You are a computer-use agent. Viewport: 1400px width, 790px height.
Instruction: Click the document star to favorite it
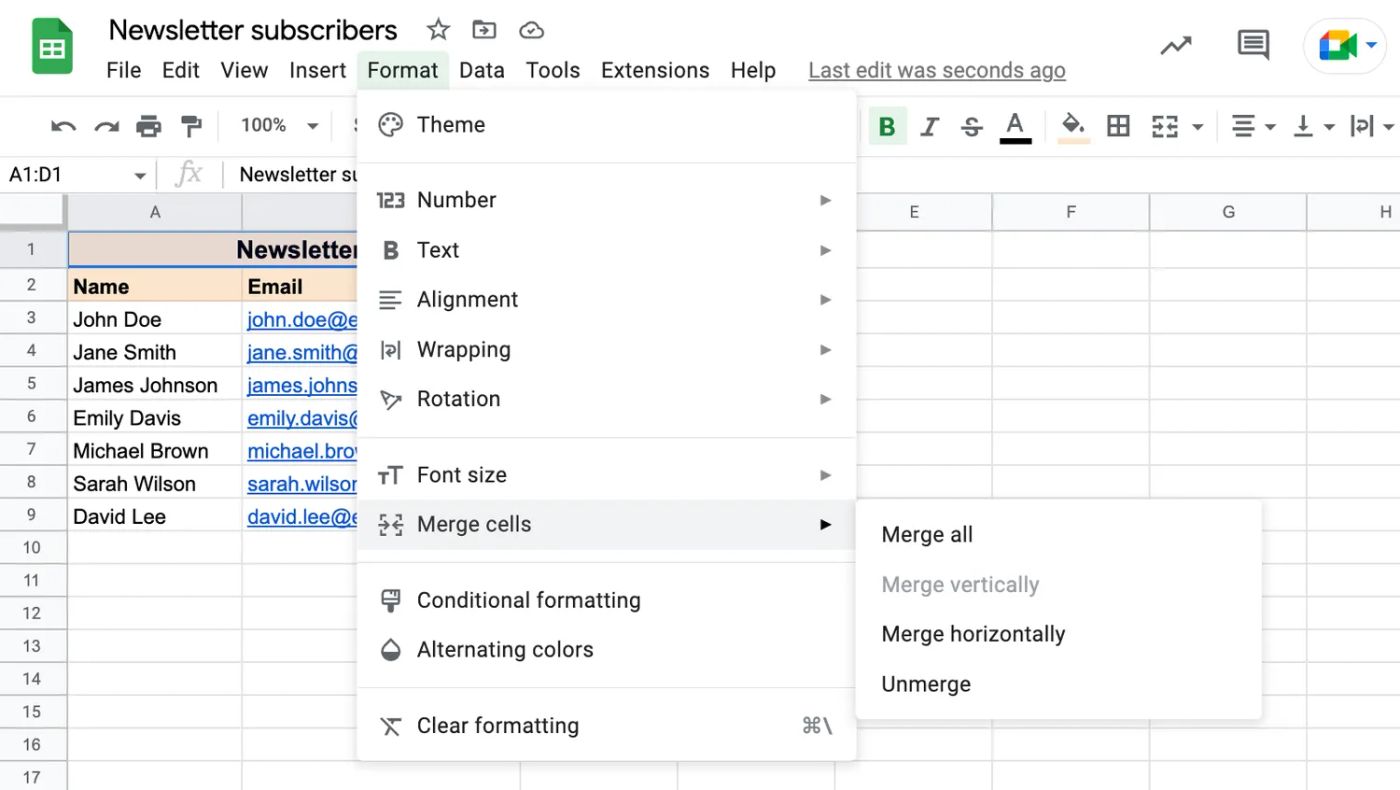(438, 30)
